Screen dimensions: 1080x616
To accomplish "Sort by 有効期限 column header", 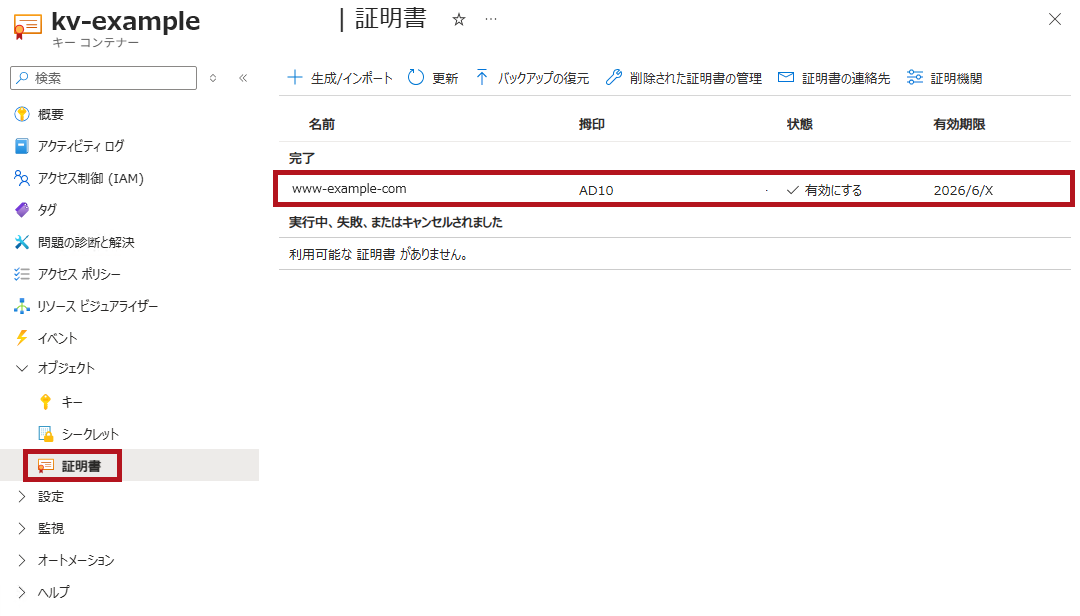I will pos(959,125).
